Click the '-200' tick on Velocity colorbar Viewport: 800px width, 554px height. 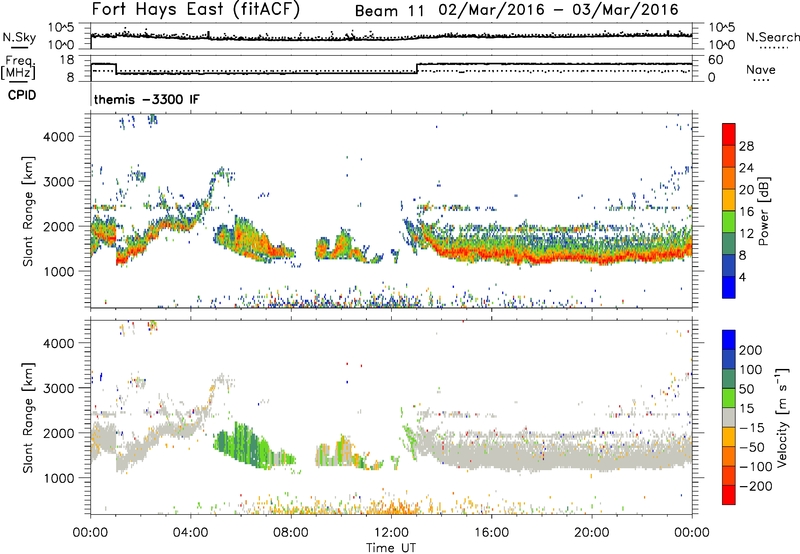[756, 486]
